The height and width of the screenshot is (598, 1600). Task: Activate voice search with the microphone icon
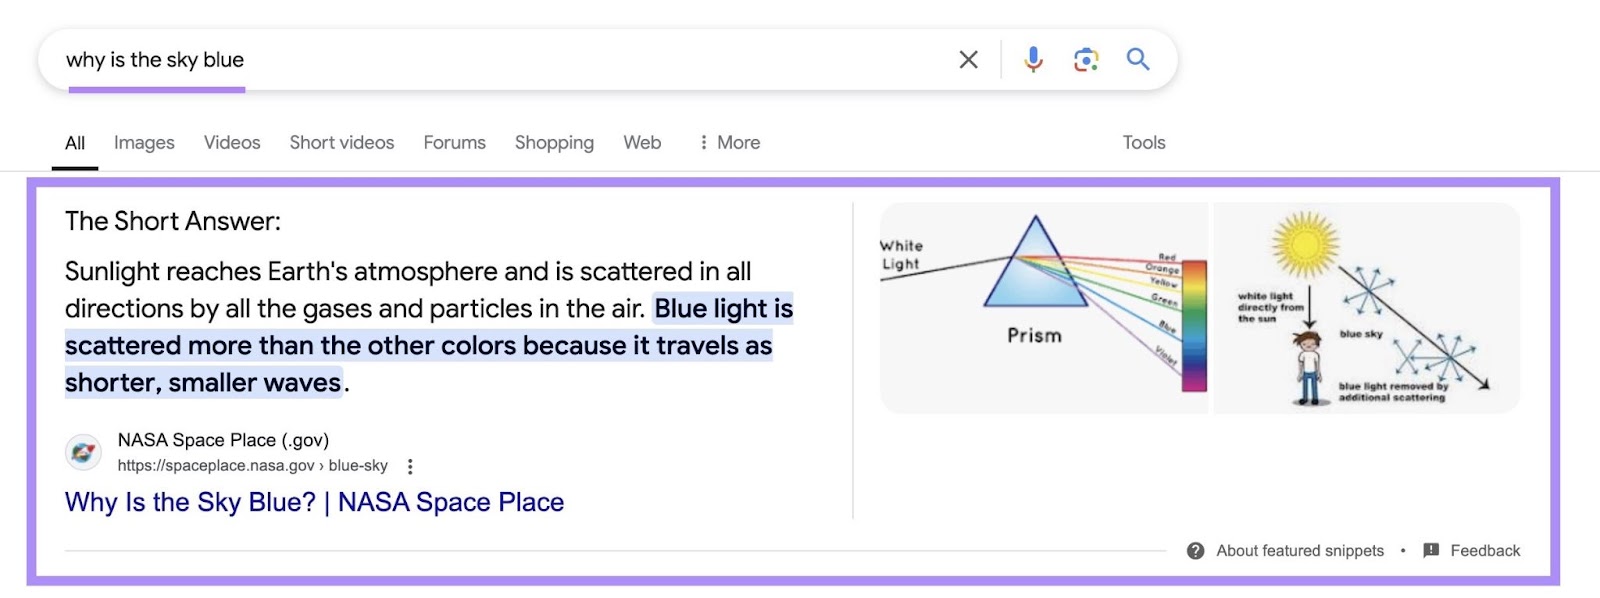[x=1034, y=59]
